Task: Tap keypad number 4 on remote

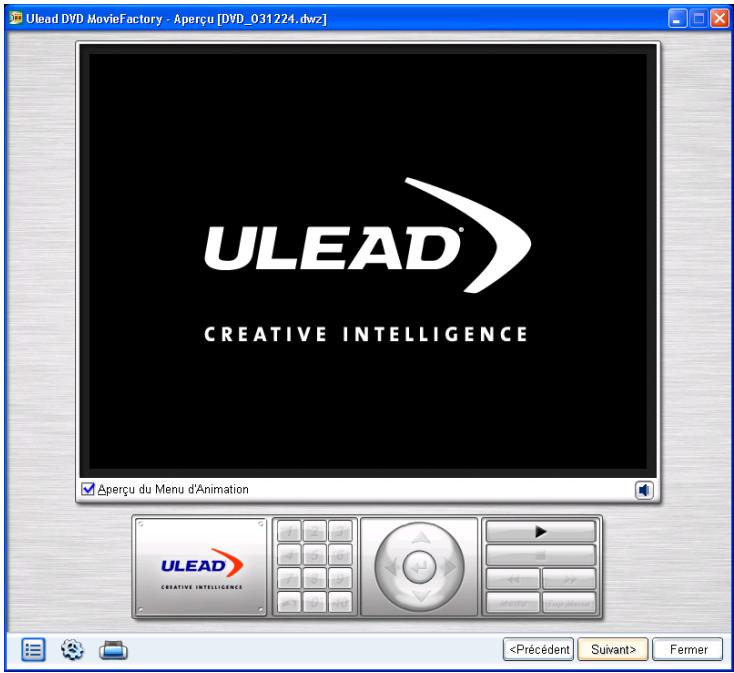Action: coord(289,555)
